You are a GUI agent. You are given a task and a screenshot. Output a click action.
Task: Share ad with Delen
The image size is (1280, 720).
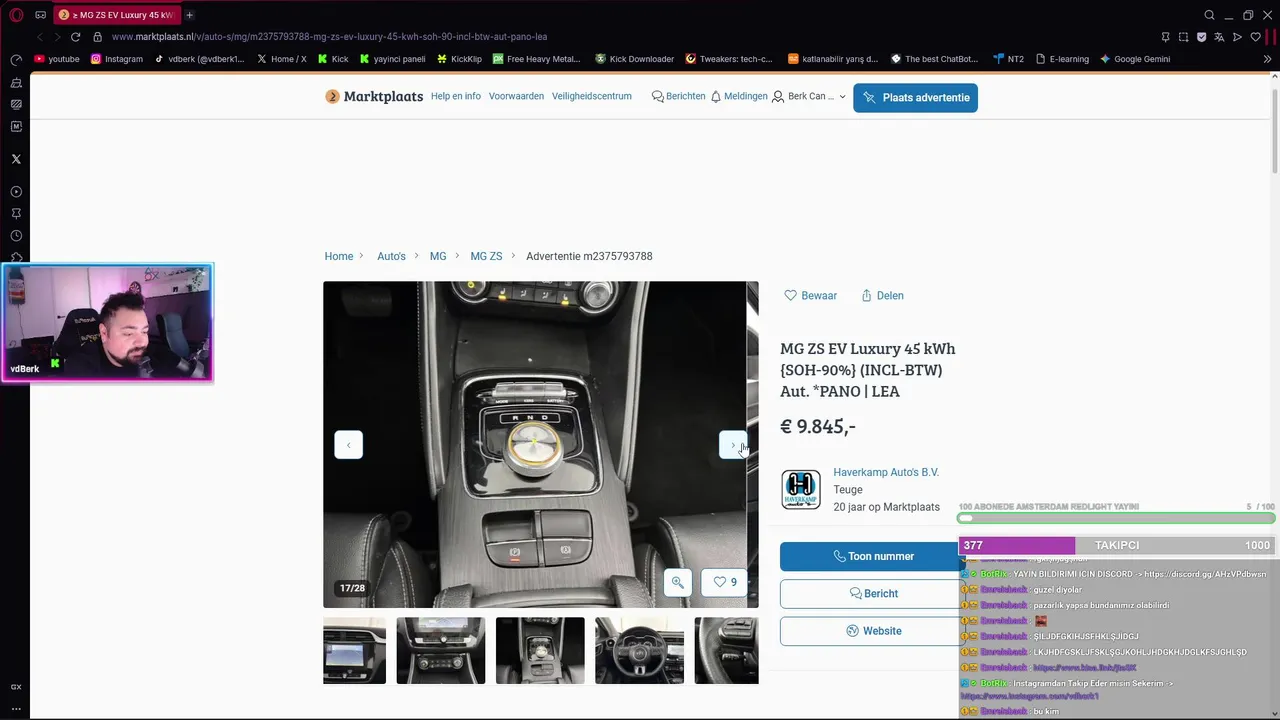coord(882,296)
